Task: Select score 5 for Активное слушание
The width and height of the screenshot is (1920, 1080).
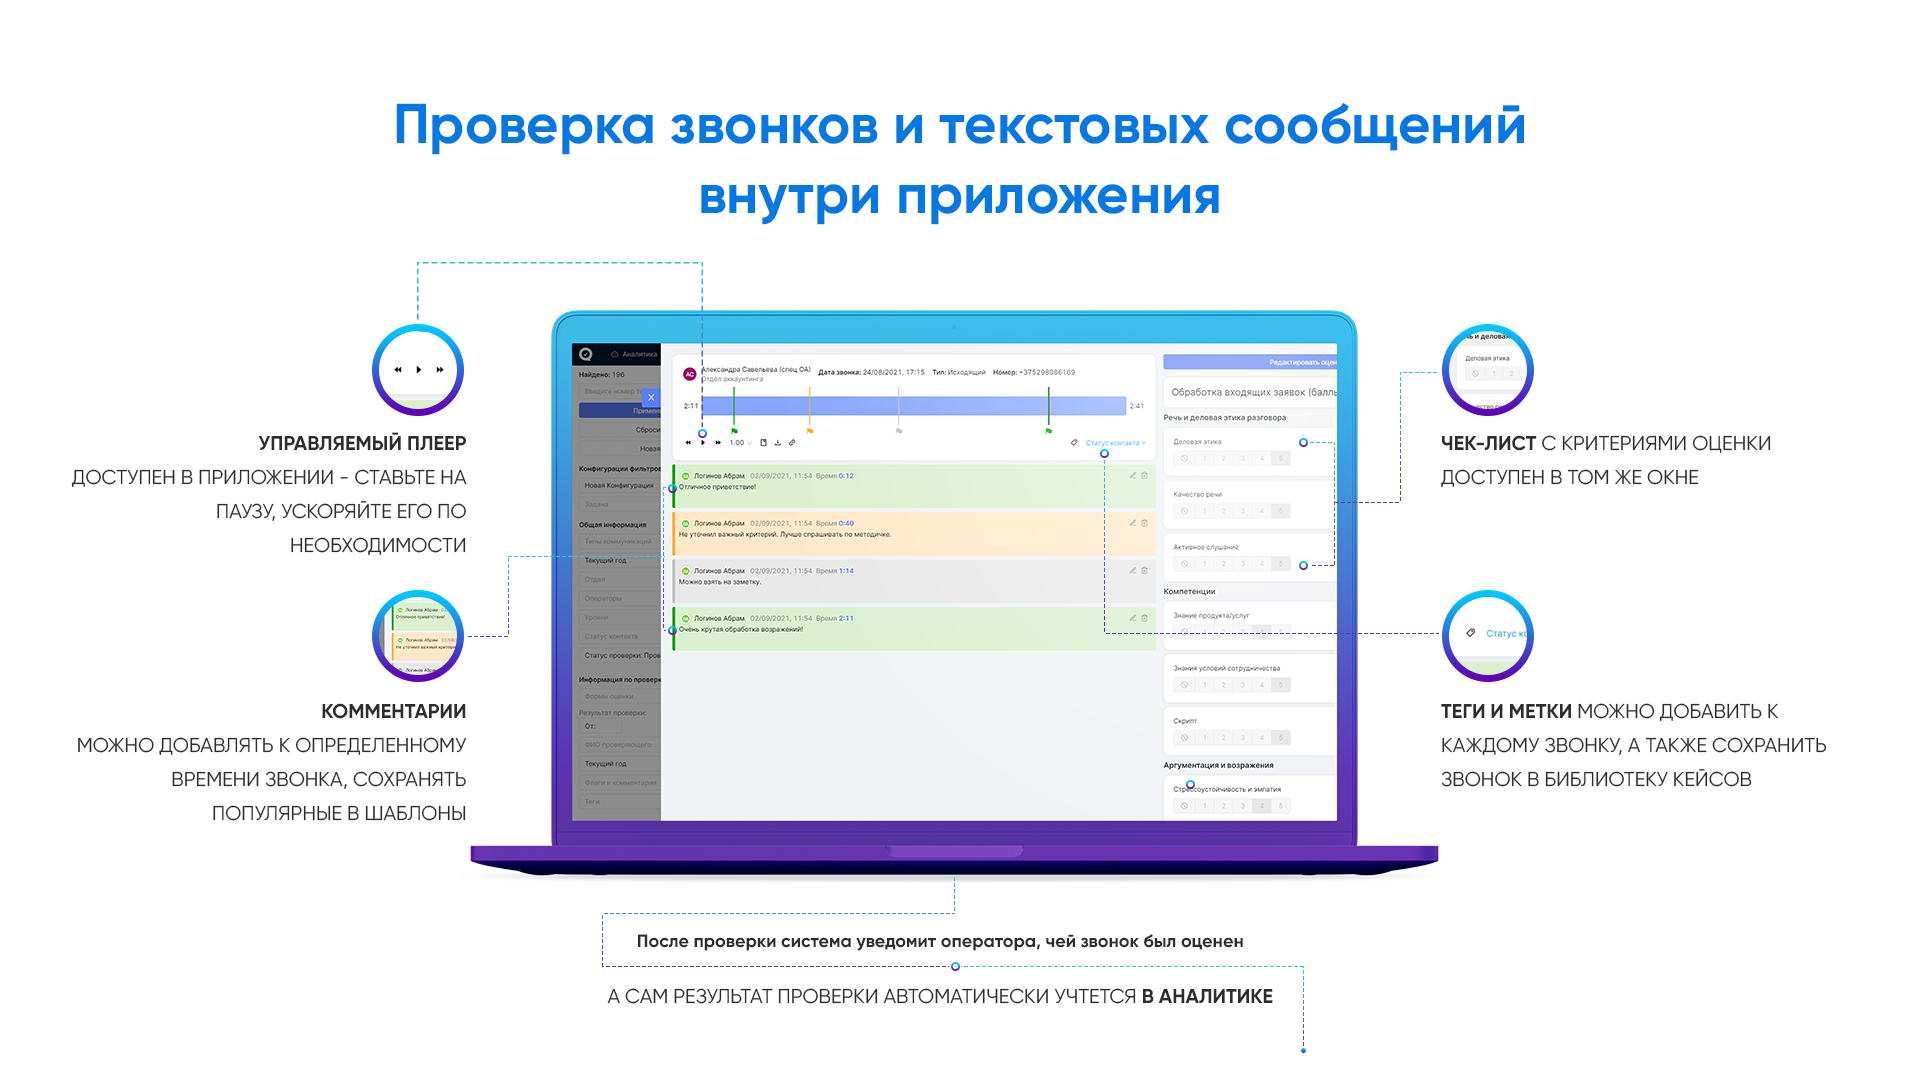Action: (1281, 564)
